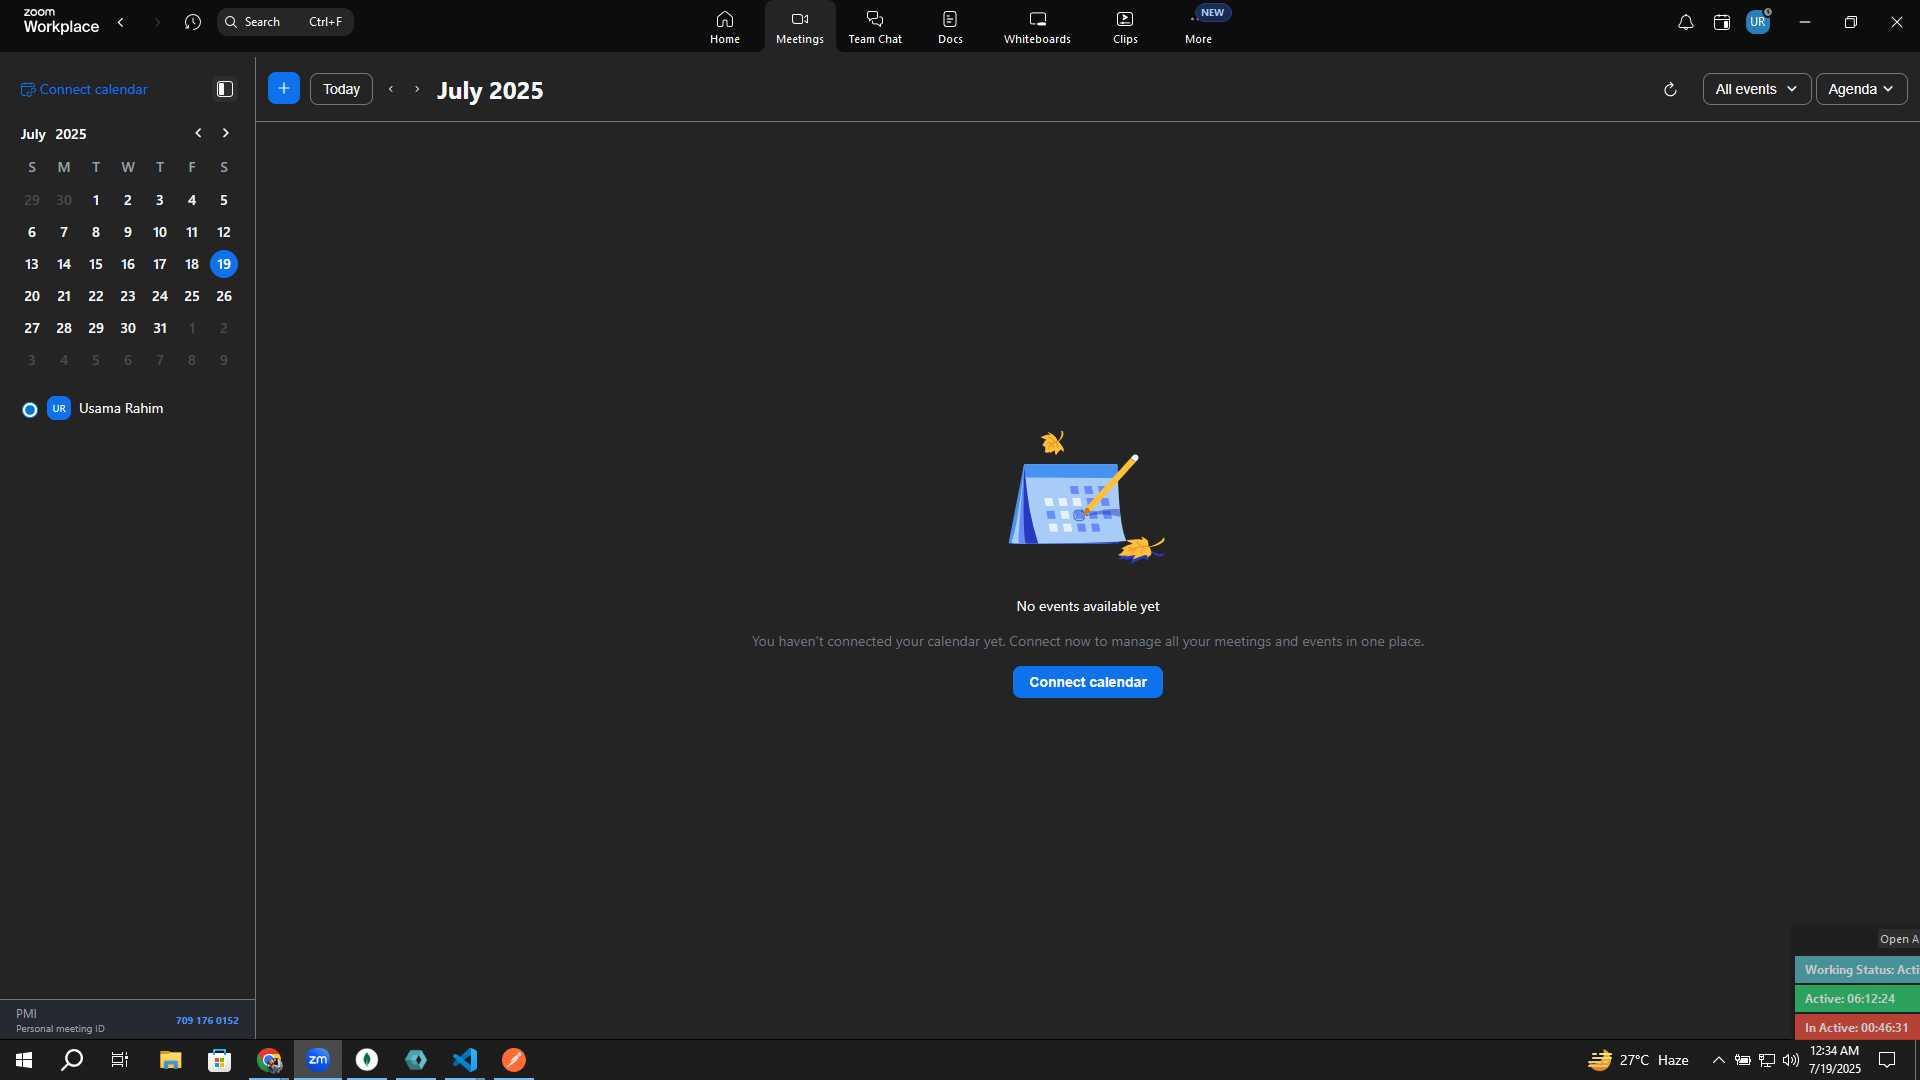Select June 29 in mini calendar

32,200
